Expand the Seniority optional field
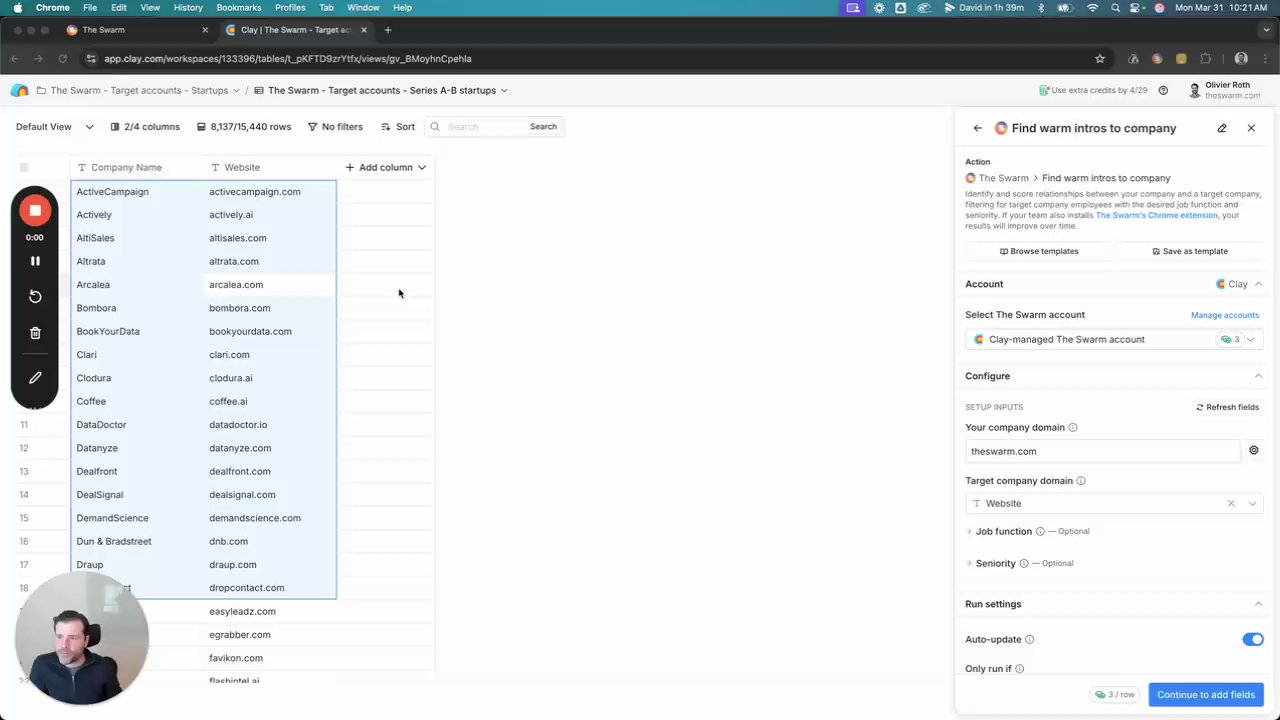The width and height of the screenshot is (1280, 720). coord(969,563)
